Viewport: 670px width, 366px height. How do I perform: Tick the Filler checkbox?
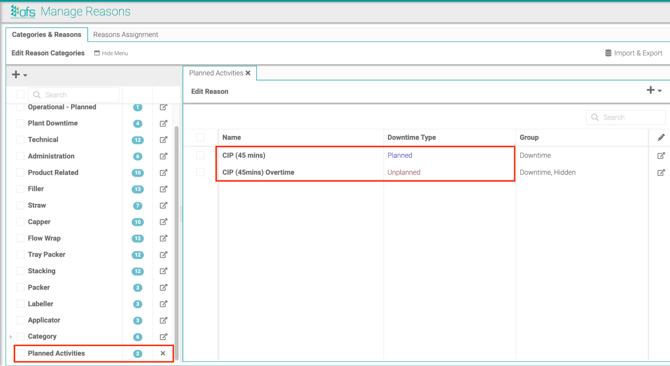pos(20,189)
